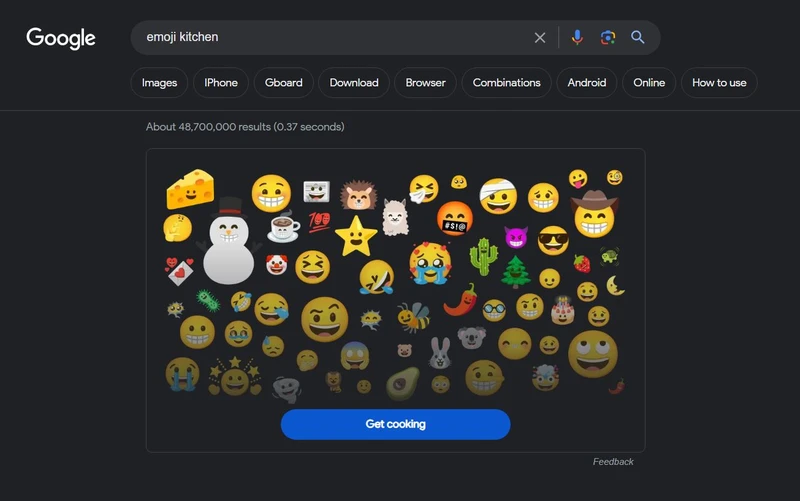Click the head-bandage face emoji
Screen dimensions: 800x501
click(498, 196)
